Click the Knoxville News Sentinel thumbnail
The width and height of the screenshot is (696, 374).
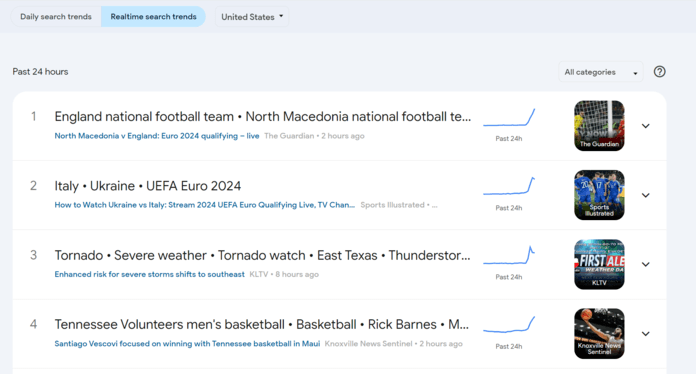(599, 334)
